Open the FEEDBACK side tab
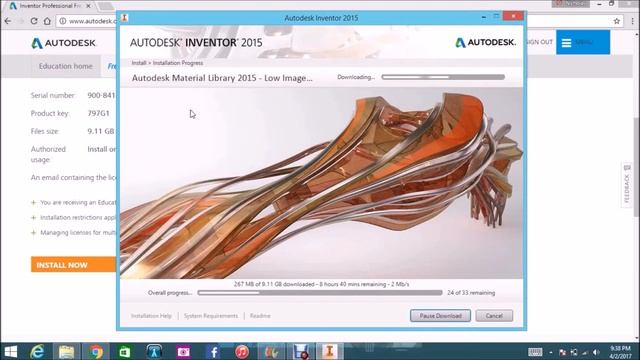Image resolution: width=640 pixels, height=360 pixels. pyautogui.click(x=627, y=184)
